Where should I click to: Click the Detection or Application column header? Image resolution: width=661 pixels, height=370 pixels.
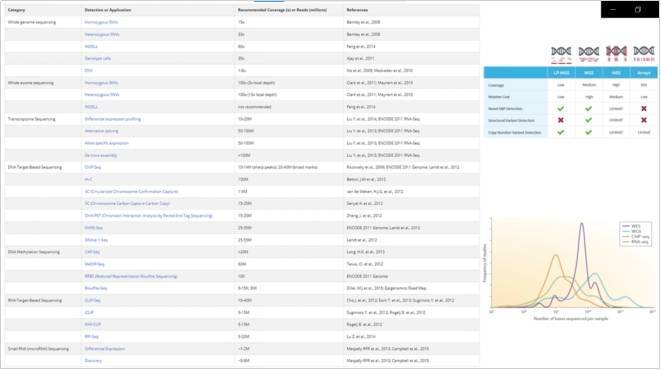[108, 10]
